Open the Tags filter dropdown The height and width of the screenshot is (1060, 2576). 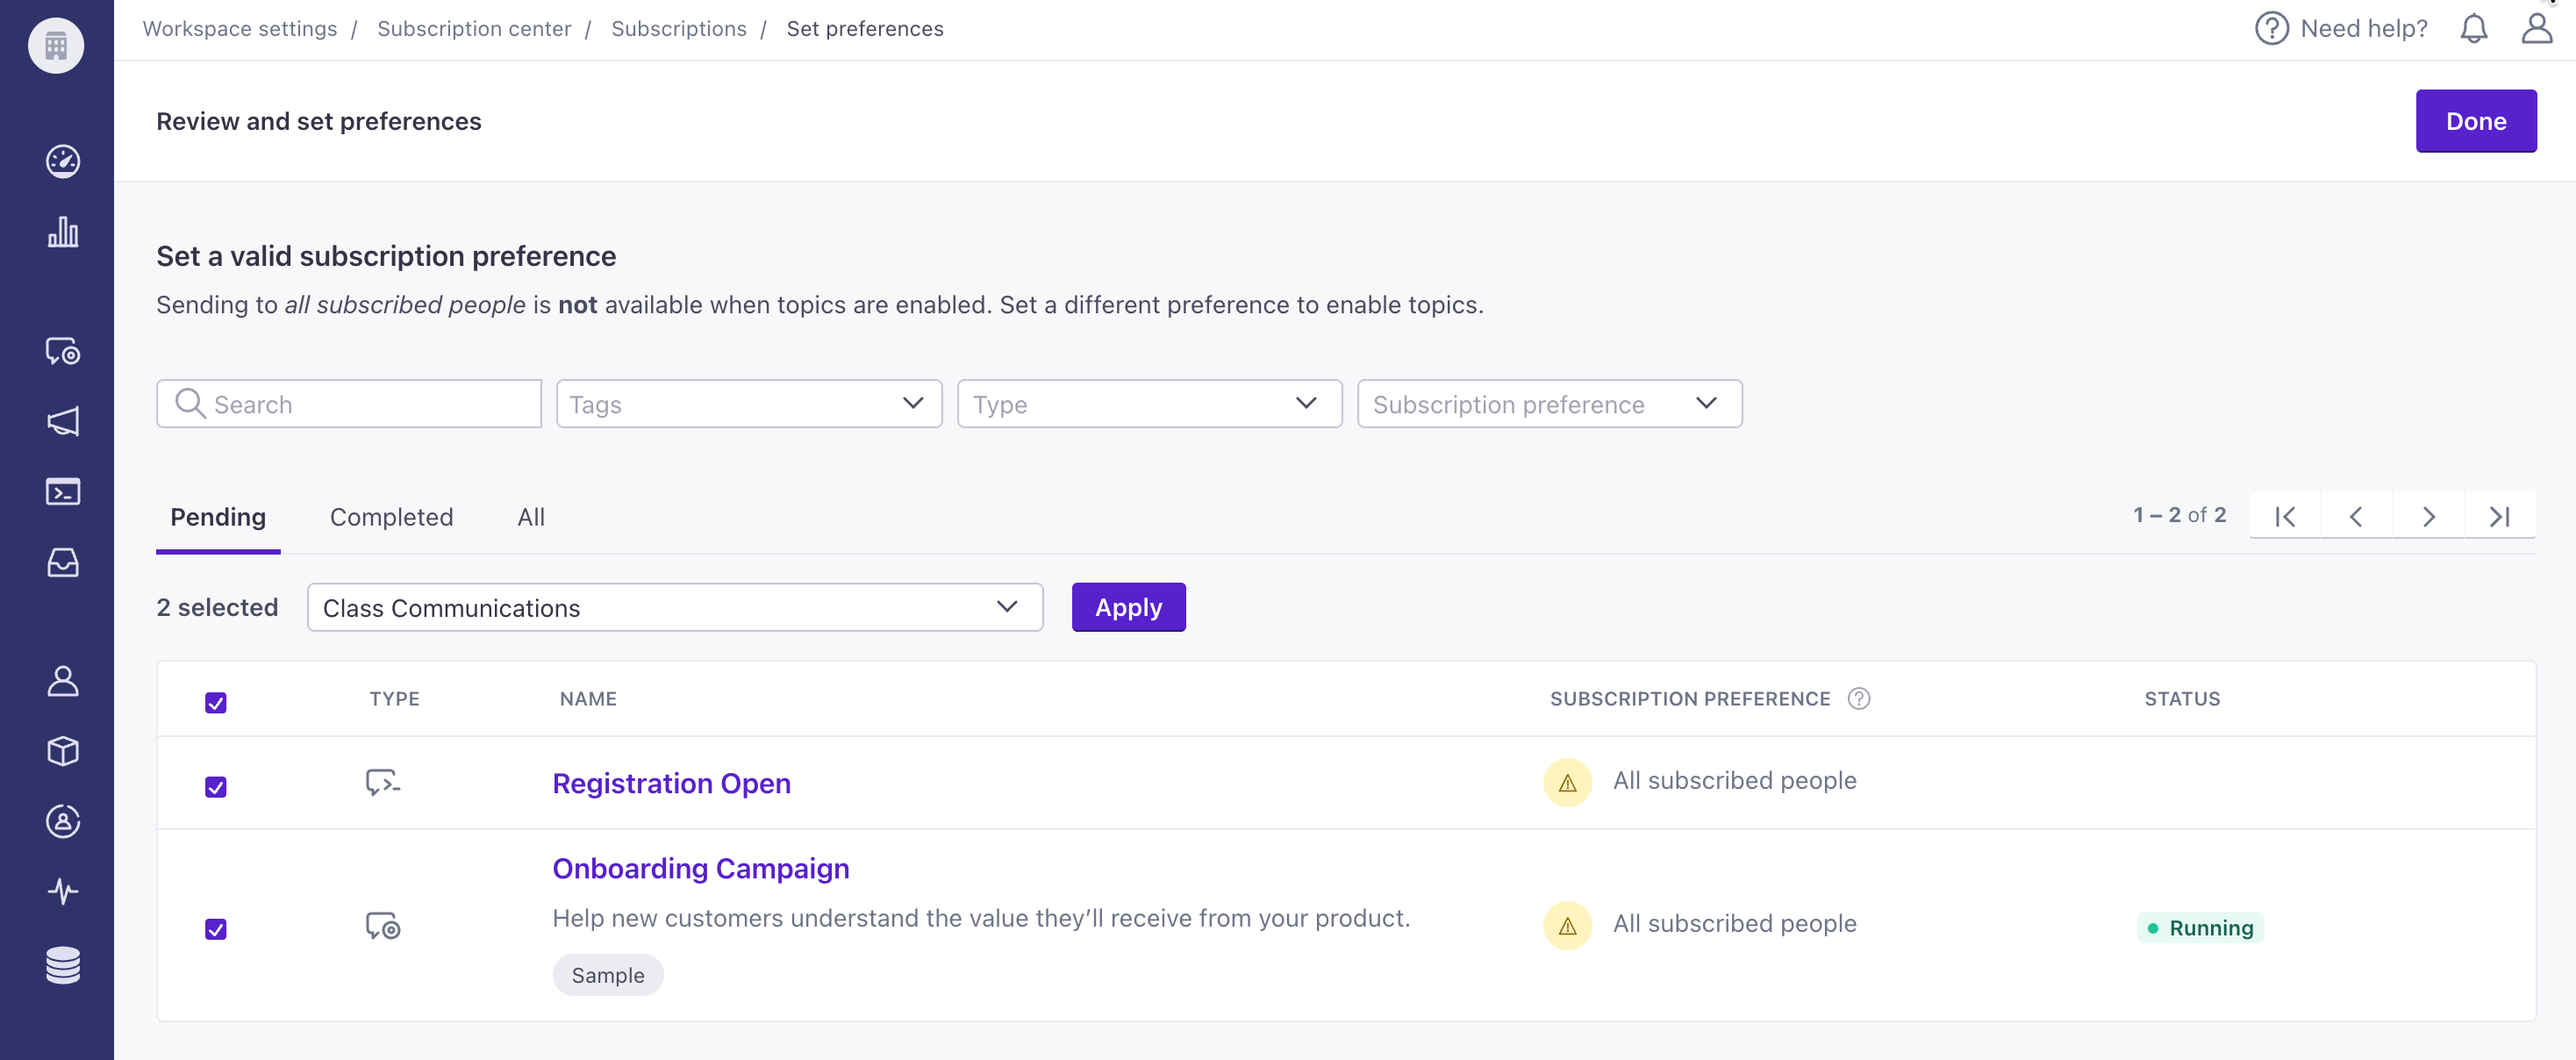pos(749,404)
